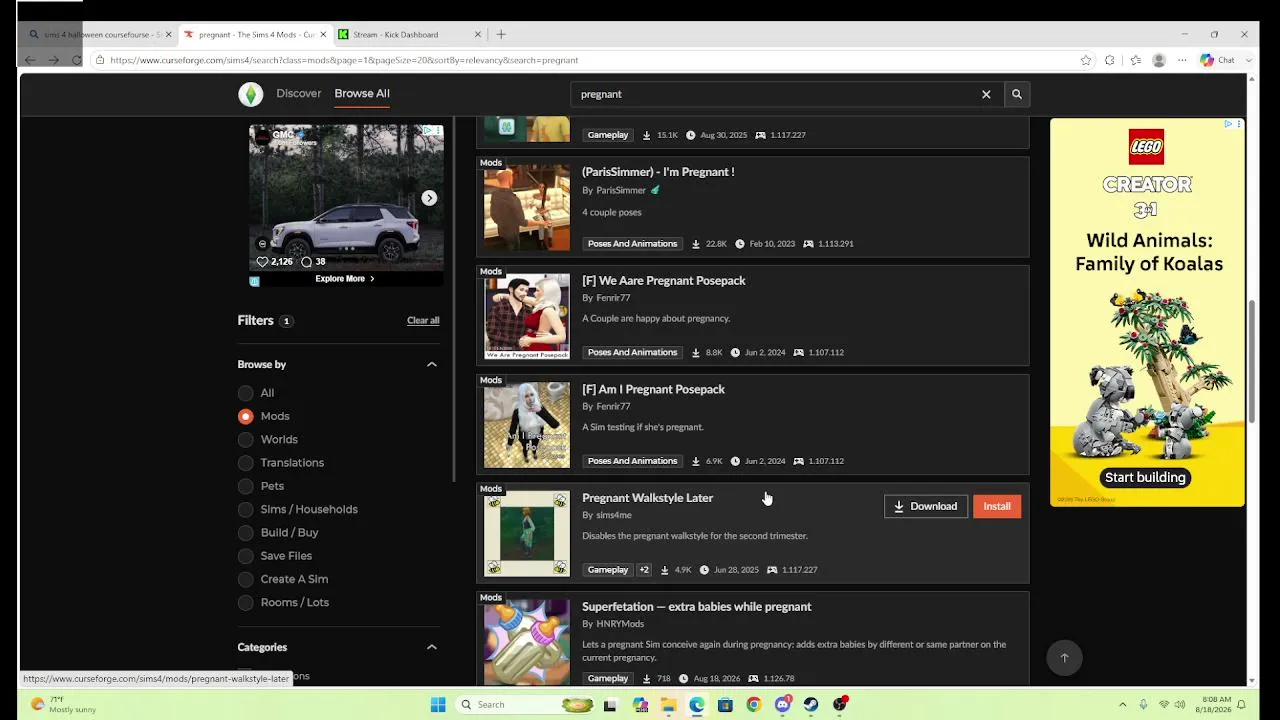
Task: Open the favorites list icon in toolbar
Action: [1135, 60]
